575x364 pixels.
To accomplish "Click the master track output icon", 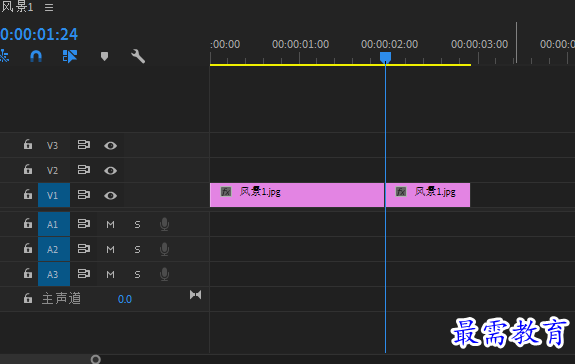I will [x=195, y=295].
